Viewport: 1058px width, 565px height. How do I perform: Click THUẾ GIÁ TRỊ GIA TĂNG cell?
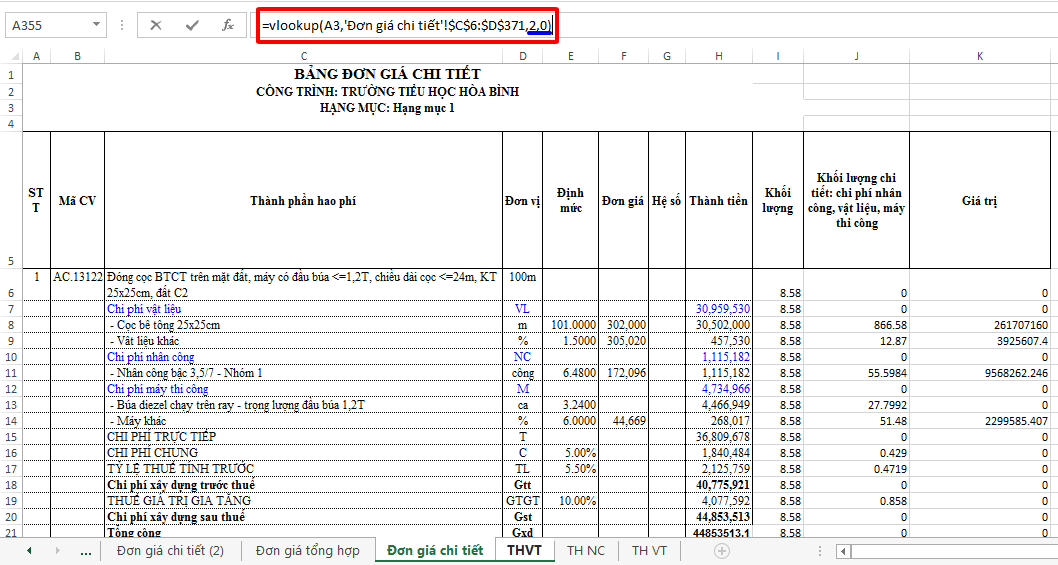coord(304,501)
